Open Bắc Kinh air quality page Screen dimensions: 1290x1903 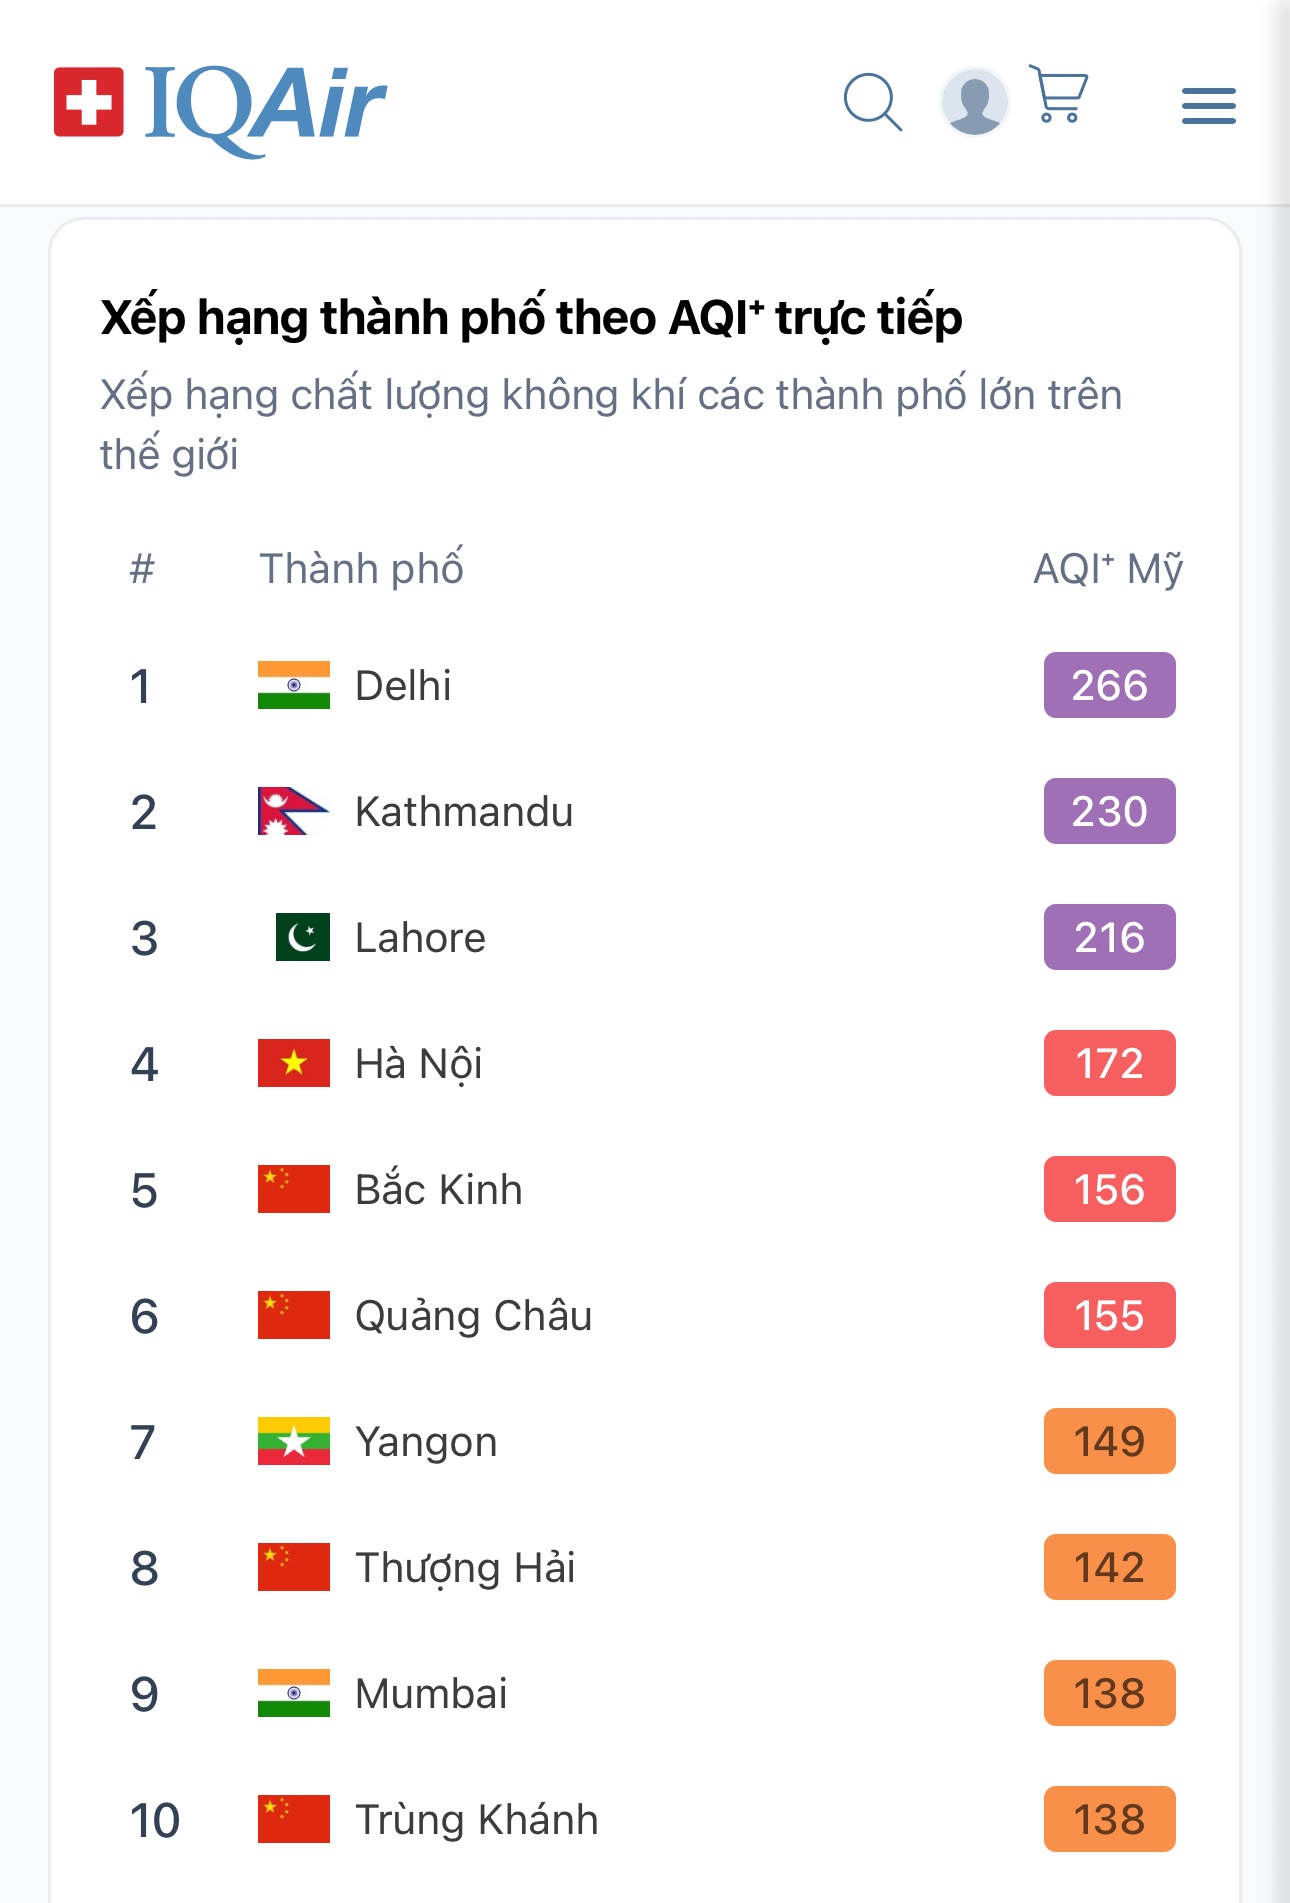[x=439, y=1190]
